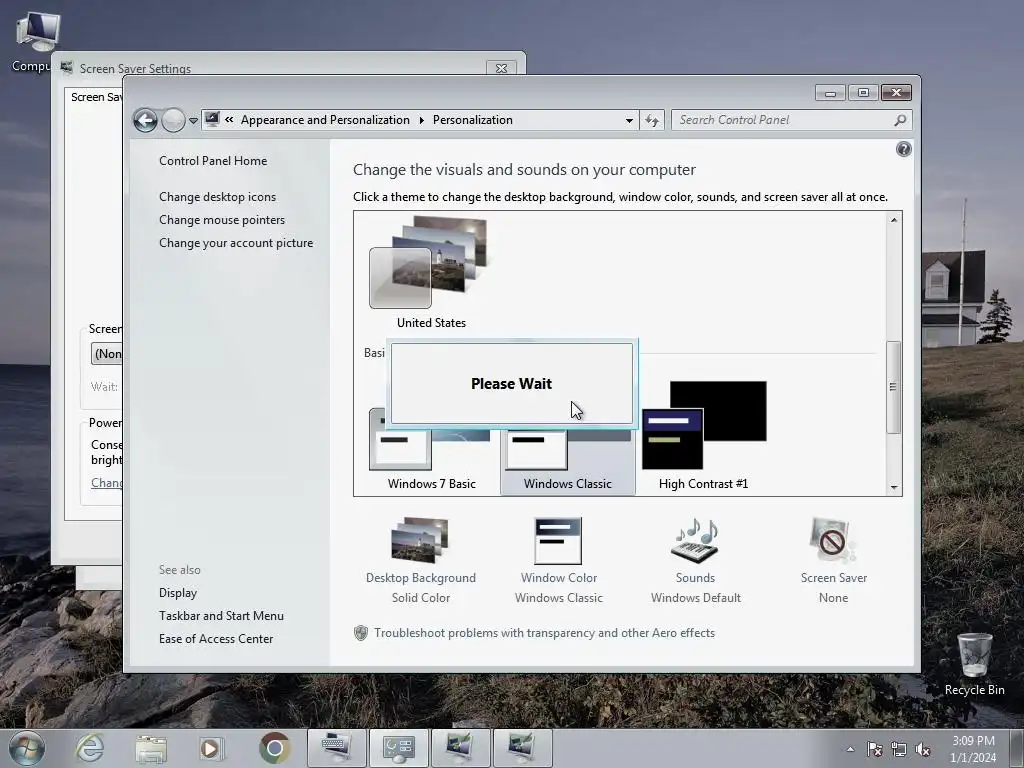Launch Google Chrome from taskbar
The height and width of the screenshot is (768, 1024).
(x=274, y=748)
